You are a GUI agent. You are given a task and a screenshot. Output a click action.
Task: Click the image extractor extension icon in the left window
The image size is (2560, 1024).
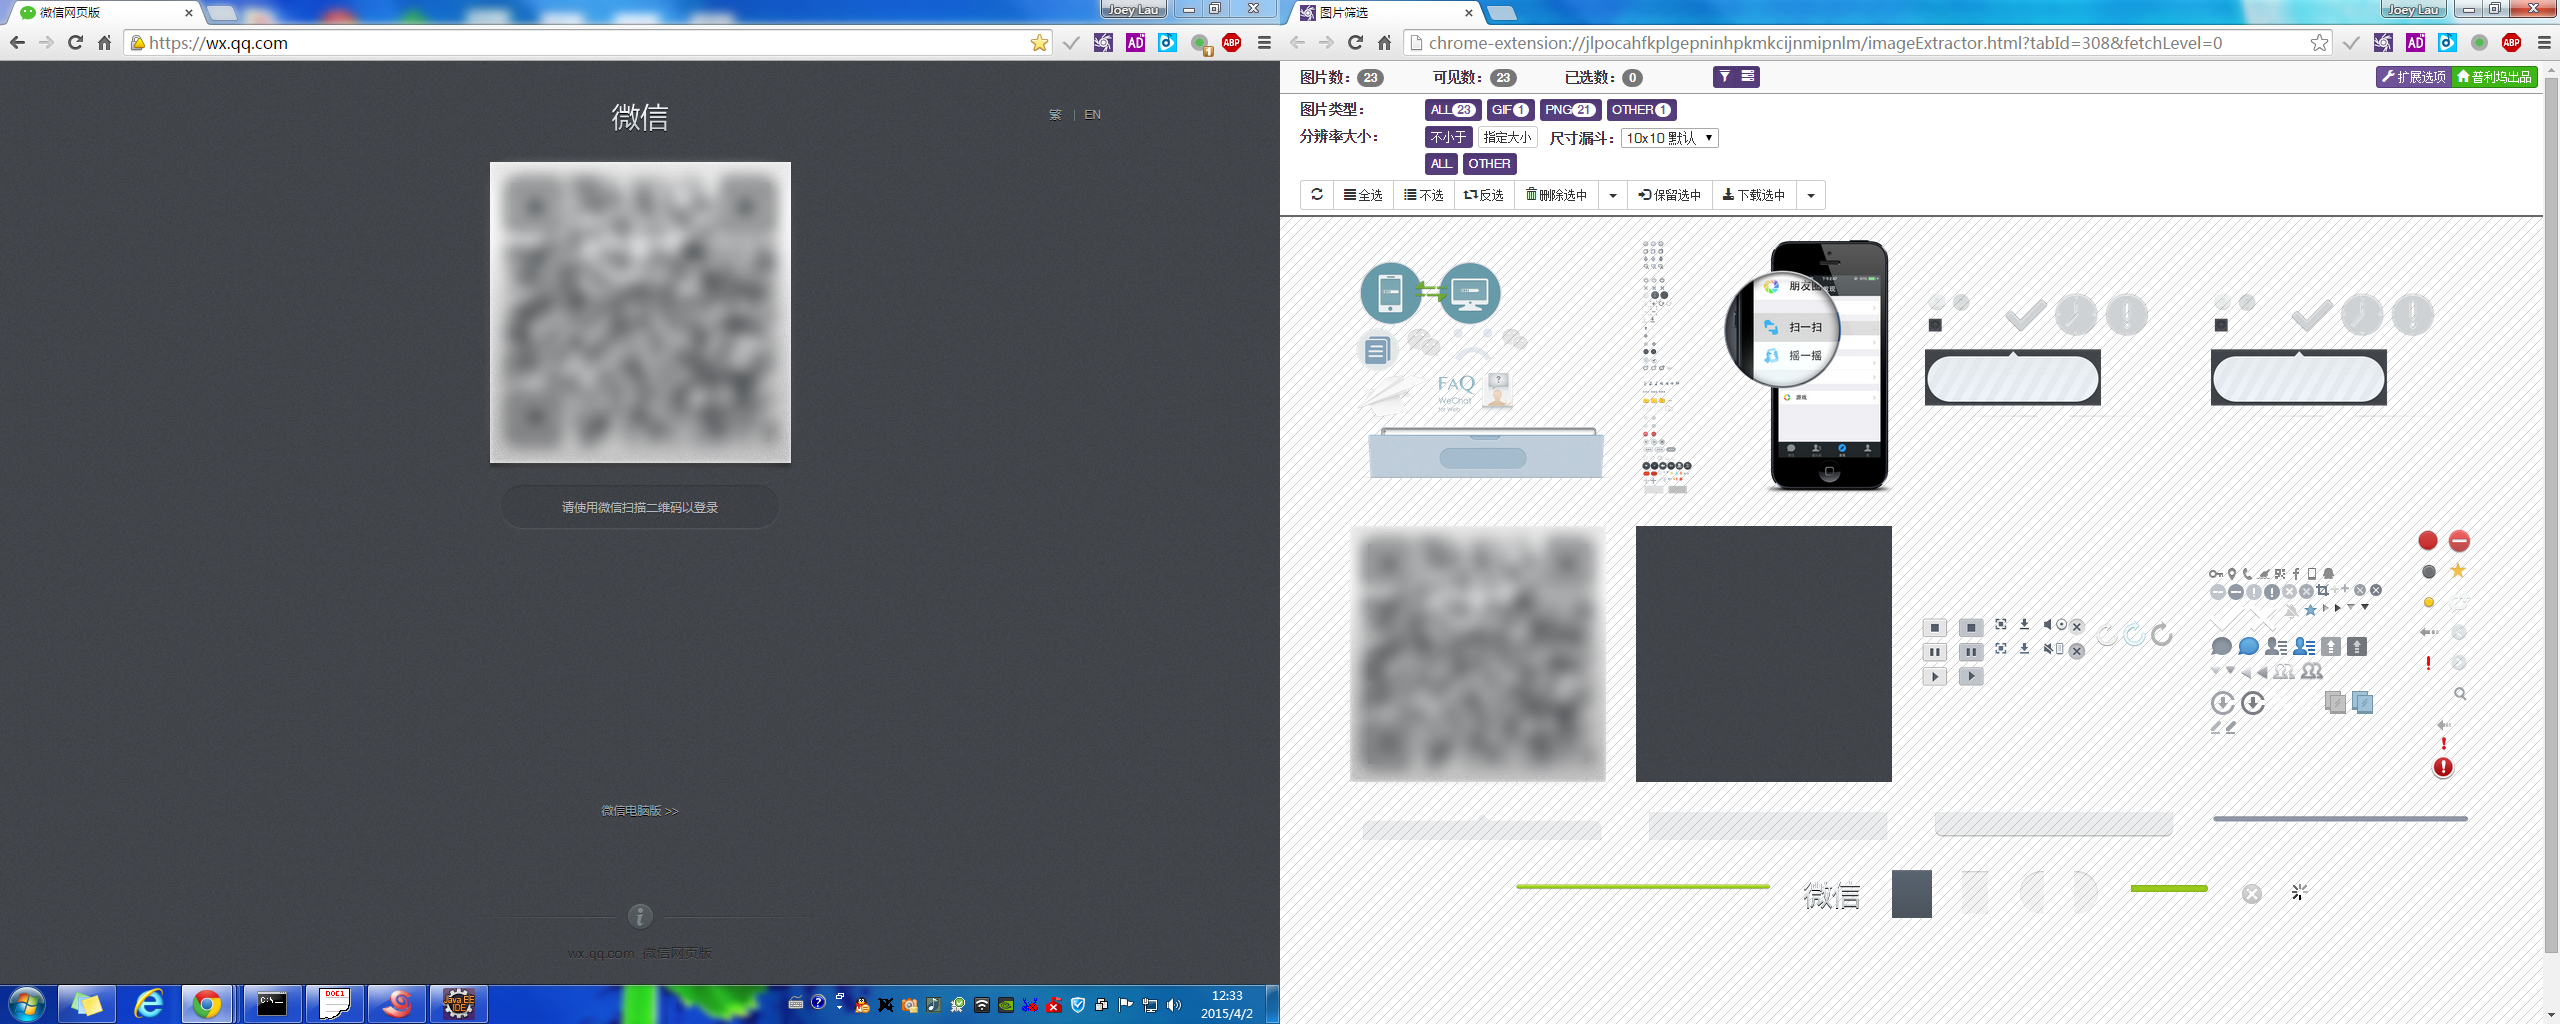point(1103,43)
